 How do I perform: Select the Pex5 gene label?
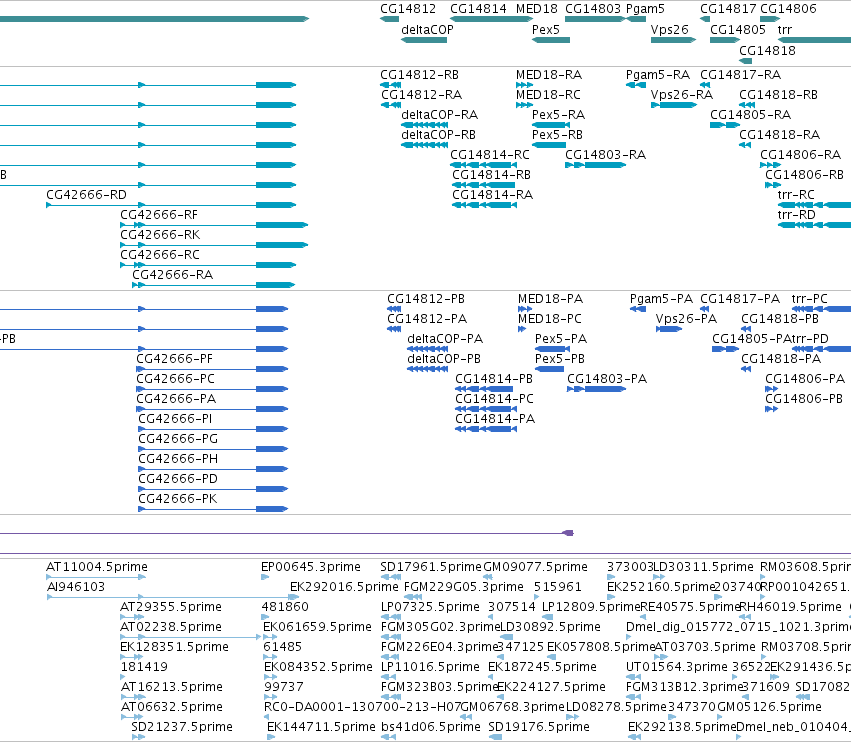click(545, 29)
